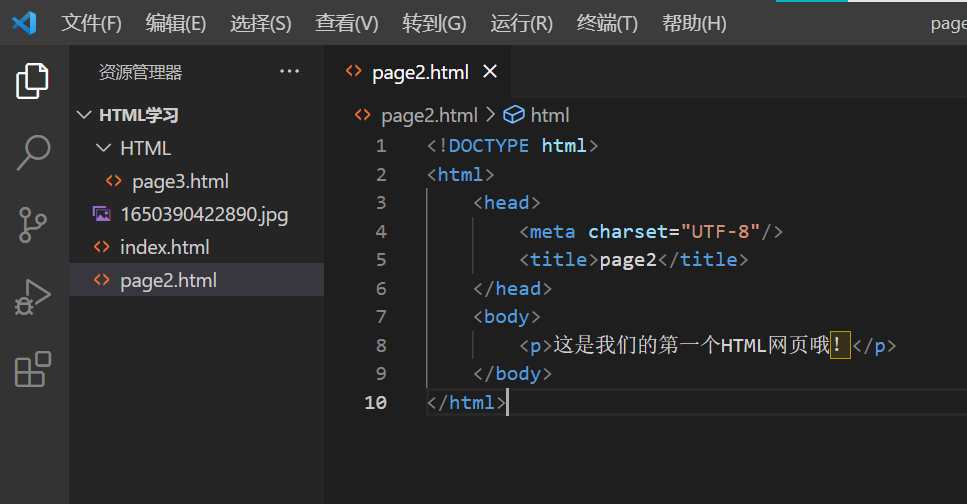Click line number 5 in gutter
Viewport: 967px width, 504px height.
coord(380,260)
